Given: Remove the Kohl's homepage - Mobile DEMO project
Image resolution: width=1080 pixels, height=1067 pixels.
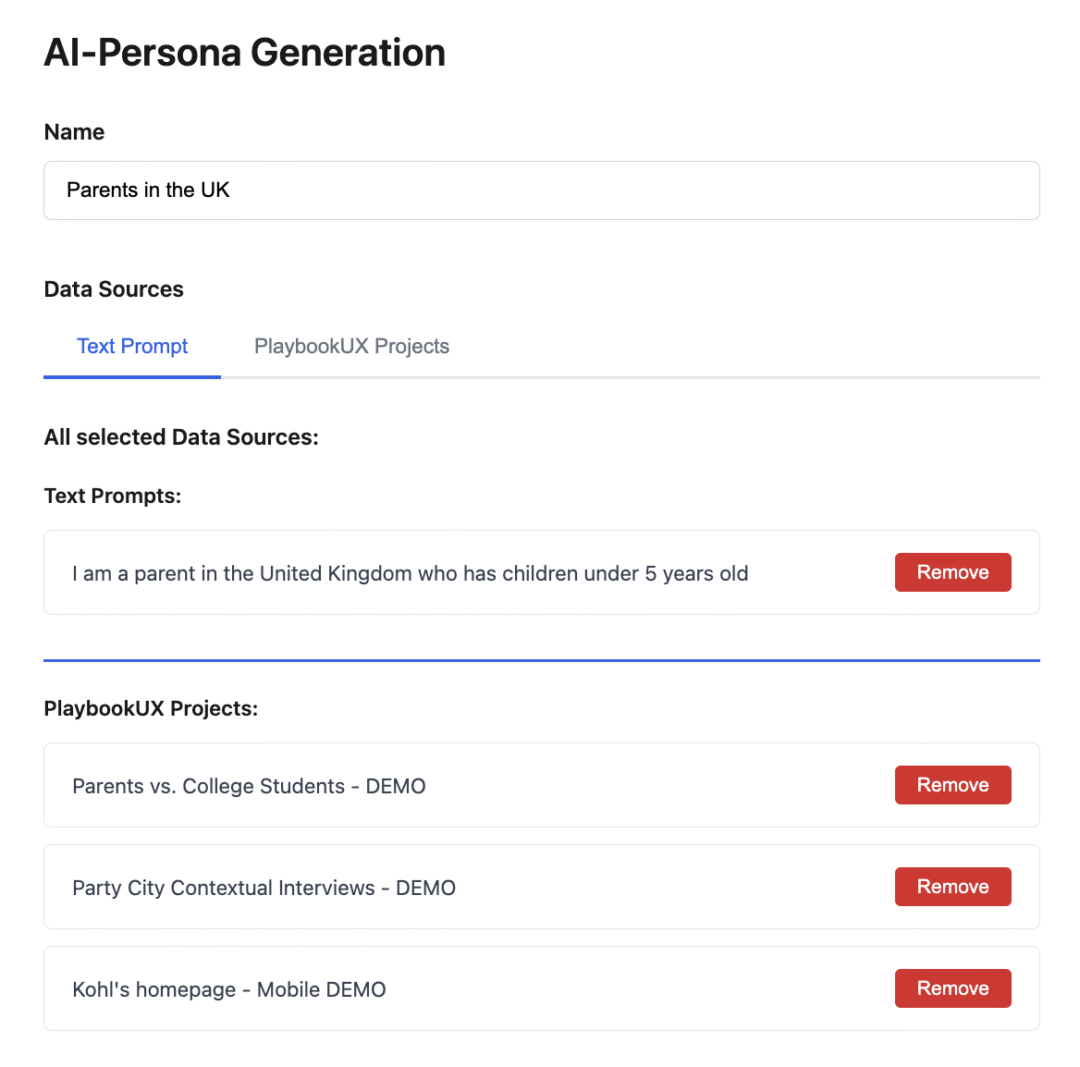Looking at the screenshot, I should [952, 988].
